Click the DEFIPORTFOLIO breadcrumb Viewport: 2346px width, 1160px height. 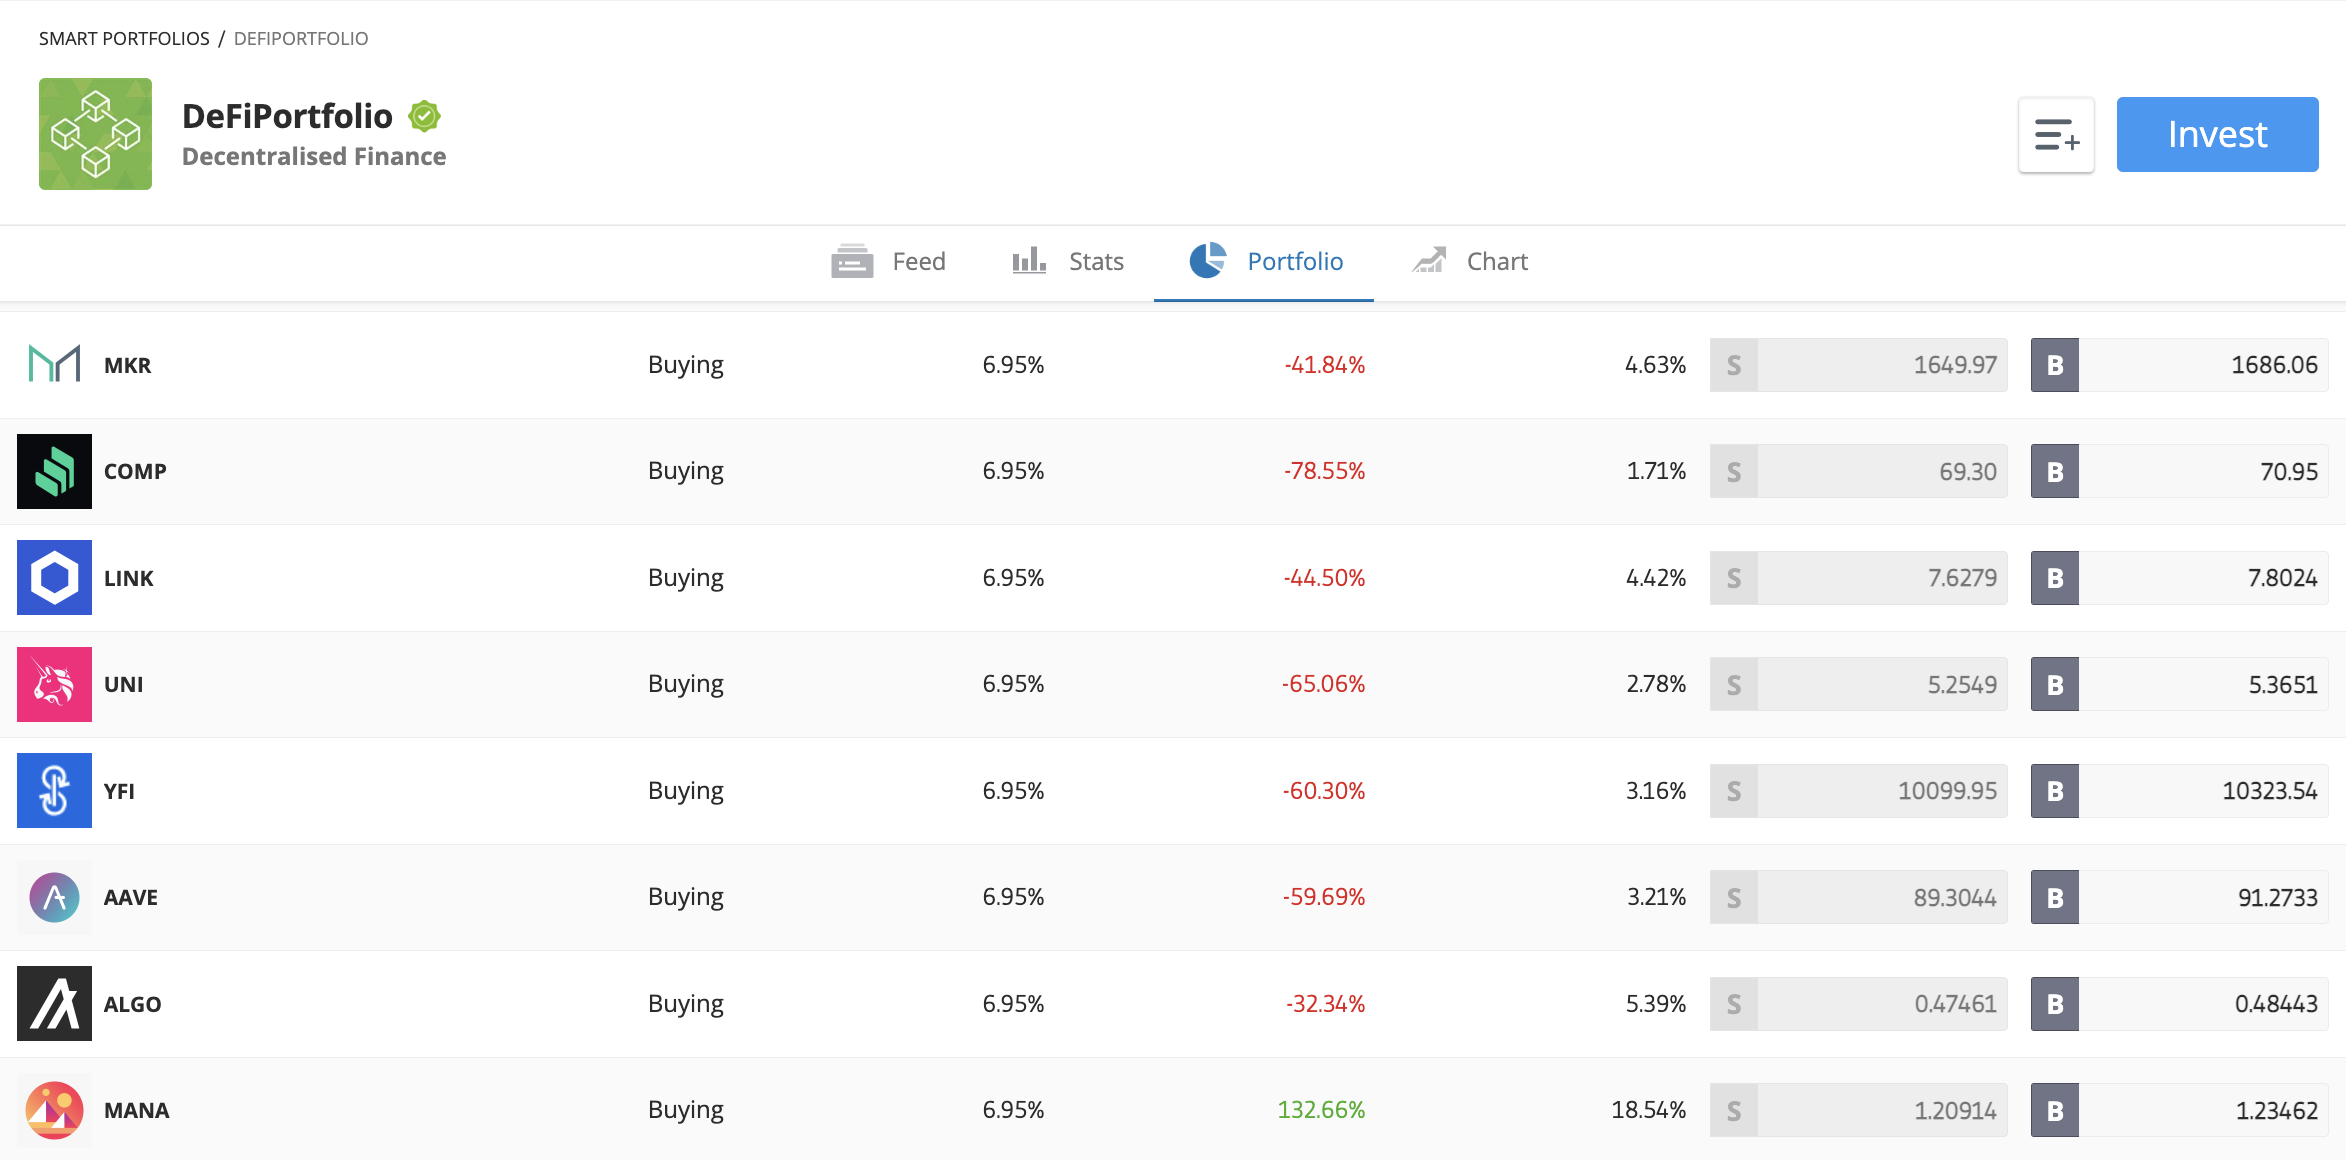301,39
